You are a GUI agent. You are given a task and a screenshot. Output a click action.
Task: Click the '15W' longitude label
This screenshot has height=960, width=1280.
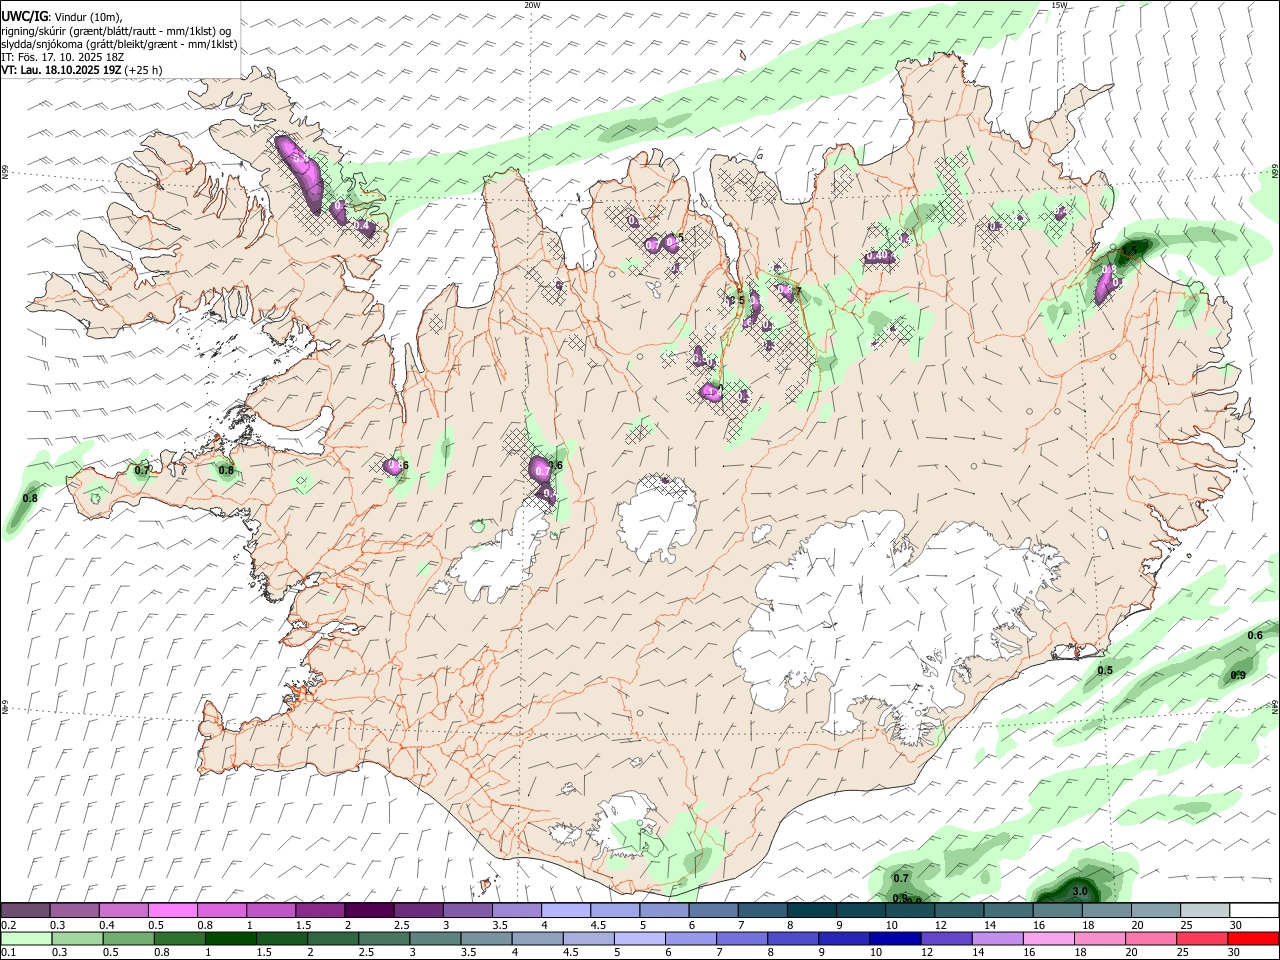1059,5
